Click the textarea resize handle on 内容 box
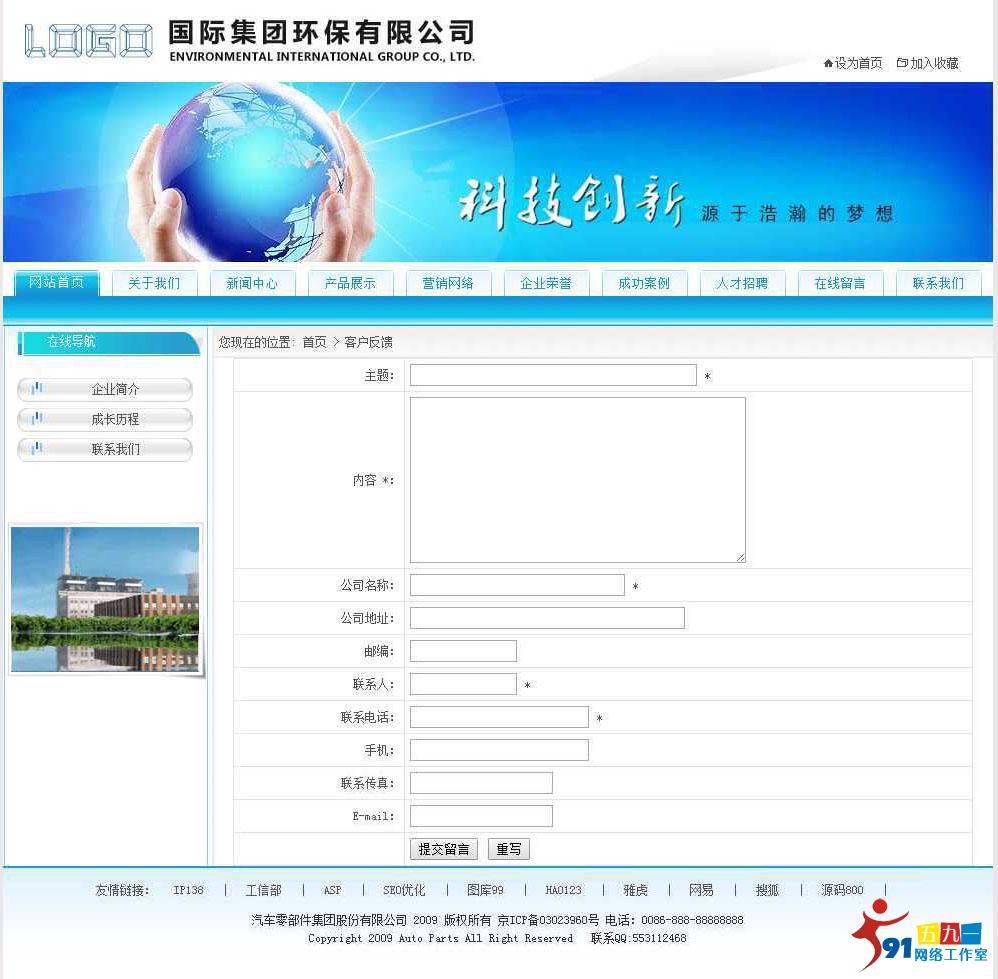This screenshot has height=979, width=998. [x=741, y=557]
